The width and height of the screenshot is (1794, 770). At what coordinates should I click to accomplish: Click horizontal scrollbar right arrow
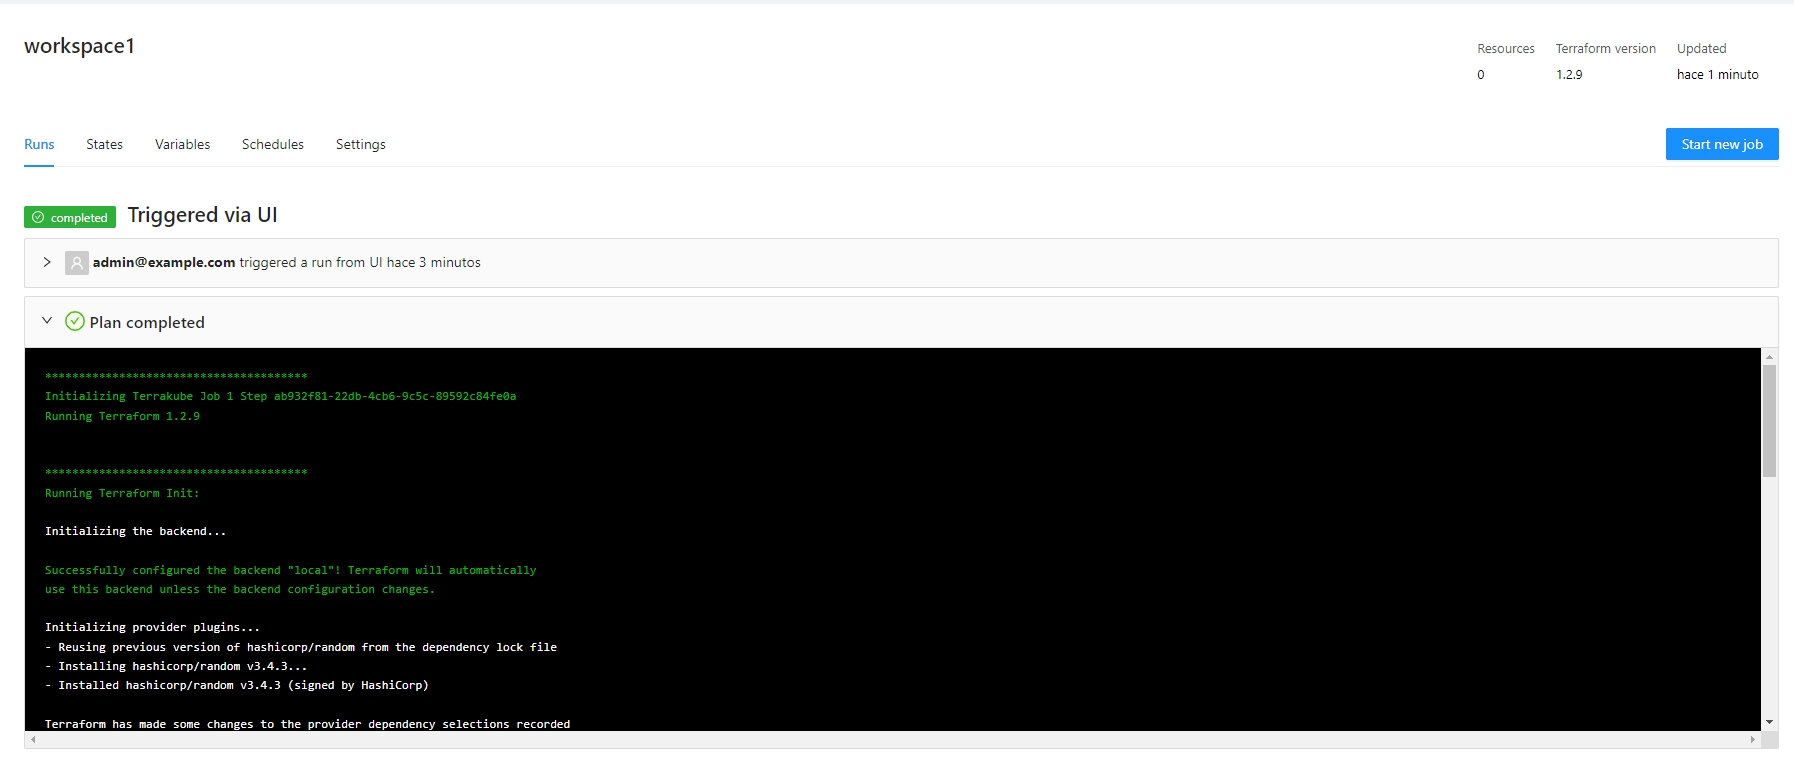tap(1752, 740)
